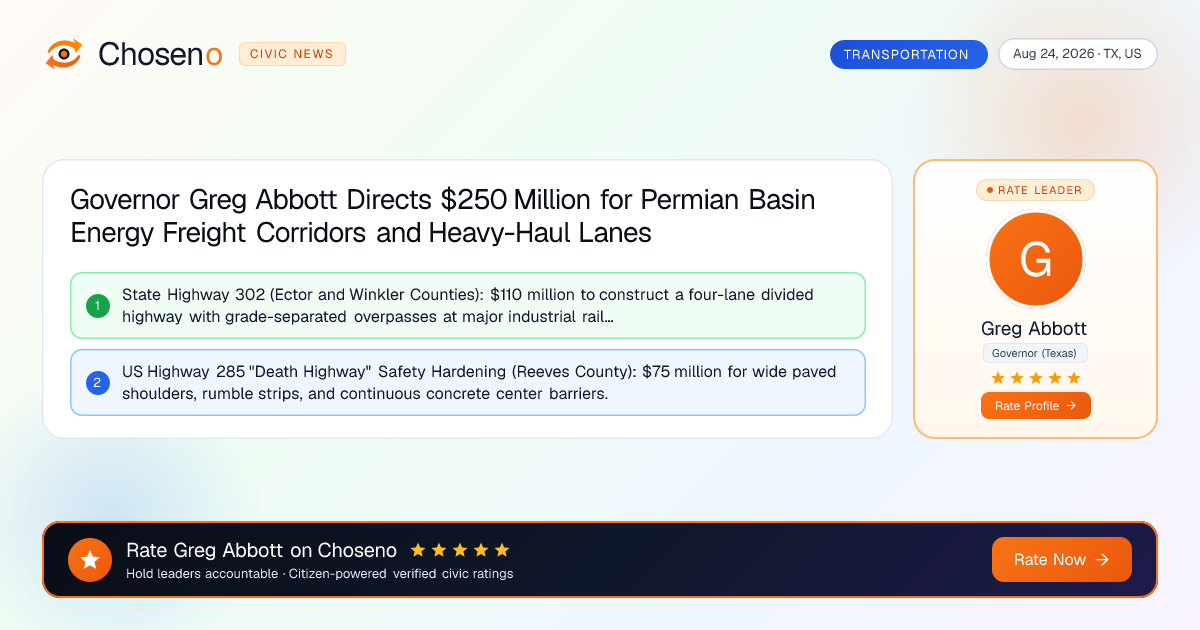Expand the State Highway 302 item
This screenshot has width=1200, height=630.
[x=467, y=306]
